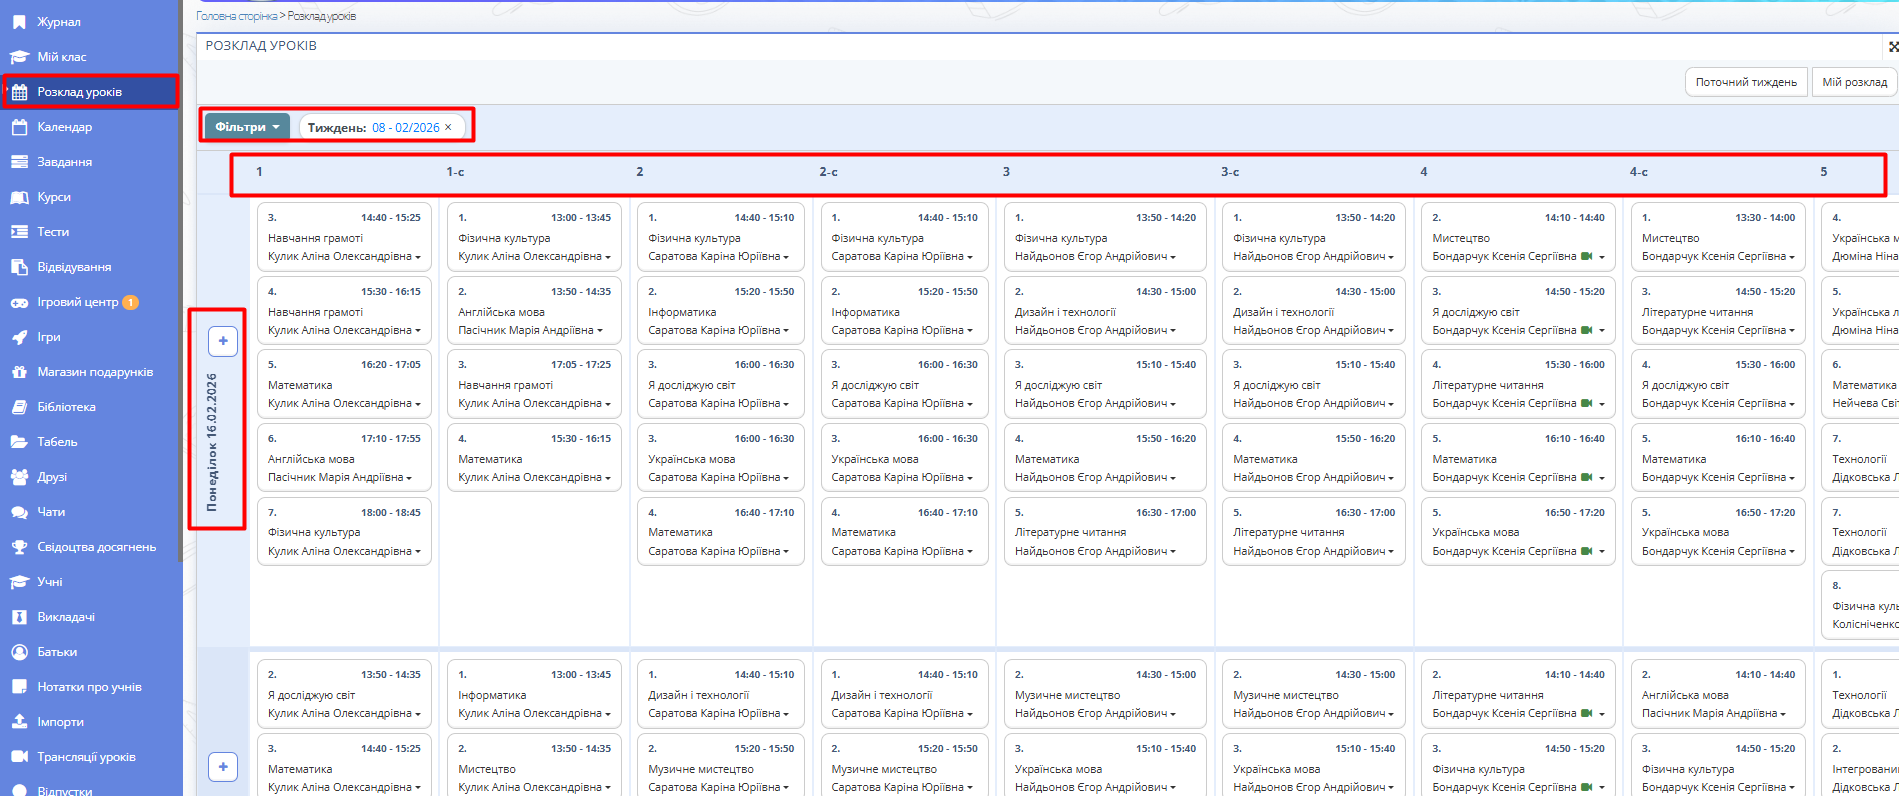Click the Поточний тиждень button
The height and width of the screenshot is (796, 1899).
coord(1745,82)
